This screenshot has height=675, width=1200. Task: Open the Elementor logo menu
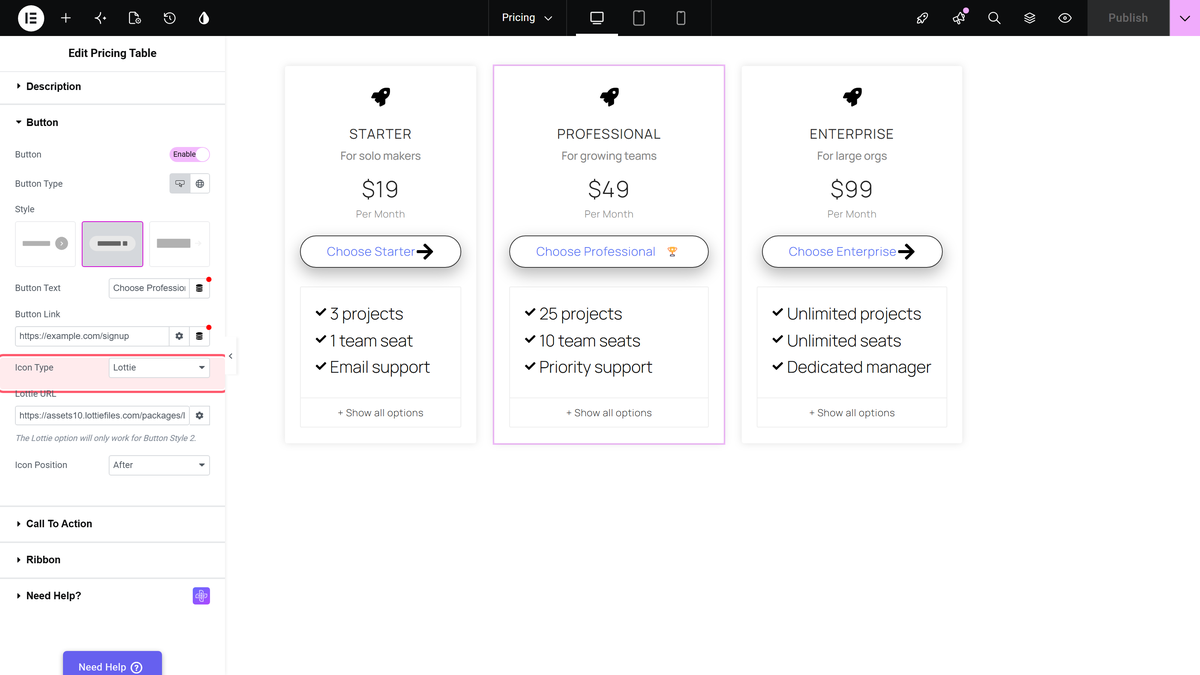point(31,18)
